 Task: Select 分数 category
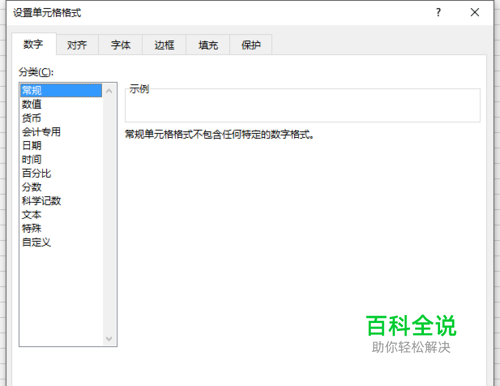(x=61, y=187)
